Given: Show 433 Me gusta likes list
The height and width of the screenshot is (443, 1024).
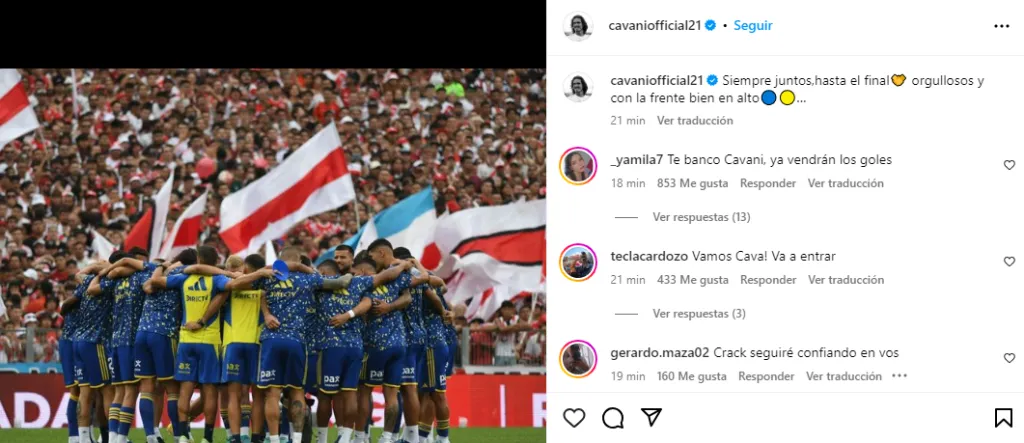Looking at the screenshot, I should point(692,280).
